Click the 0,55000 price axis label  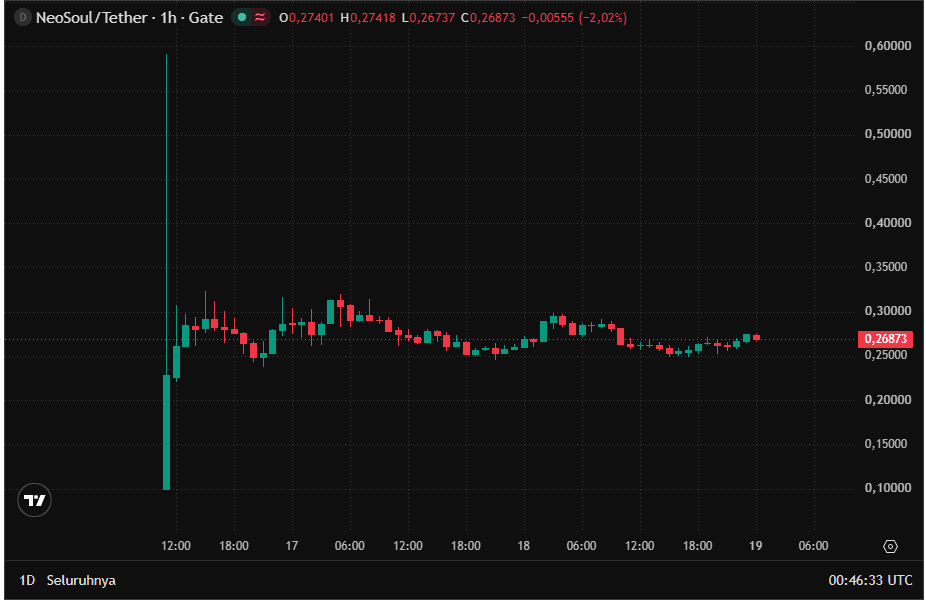[886, 90]
